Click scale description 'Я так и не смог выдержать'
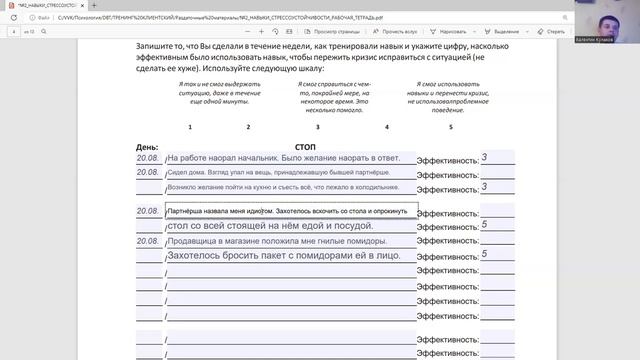This screenshot has width=640, height=360. click(220, 93)
